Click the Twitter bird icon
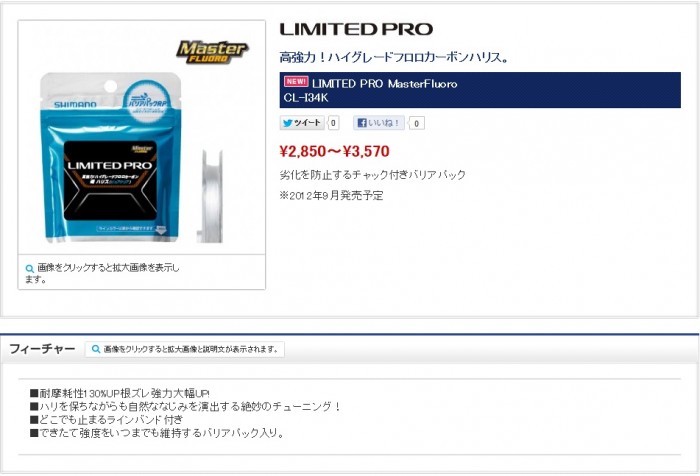 pos(288,123)
